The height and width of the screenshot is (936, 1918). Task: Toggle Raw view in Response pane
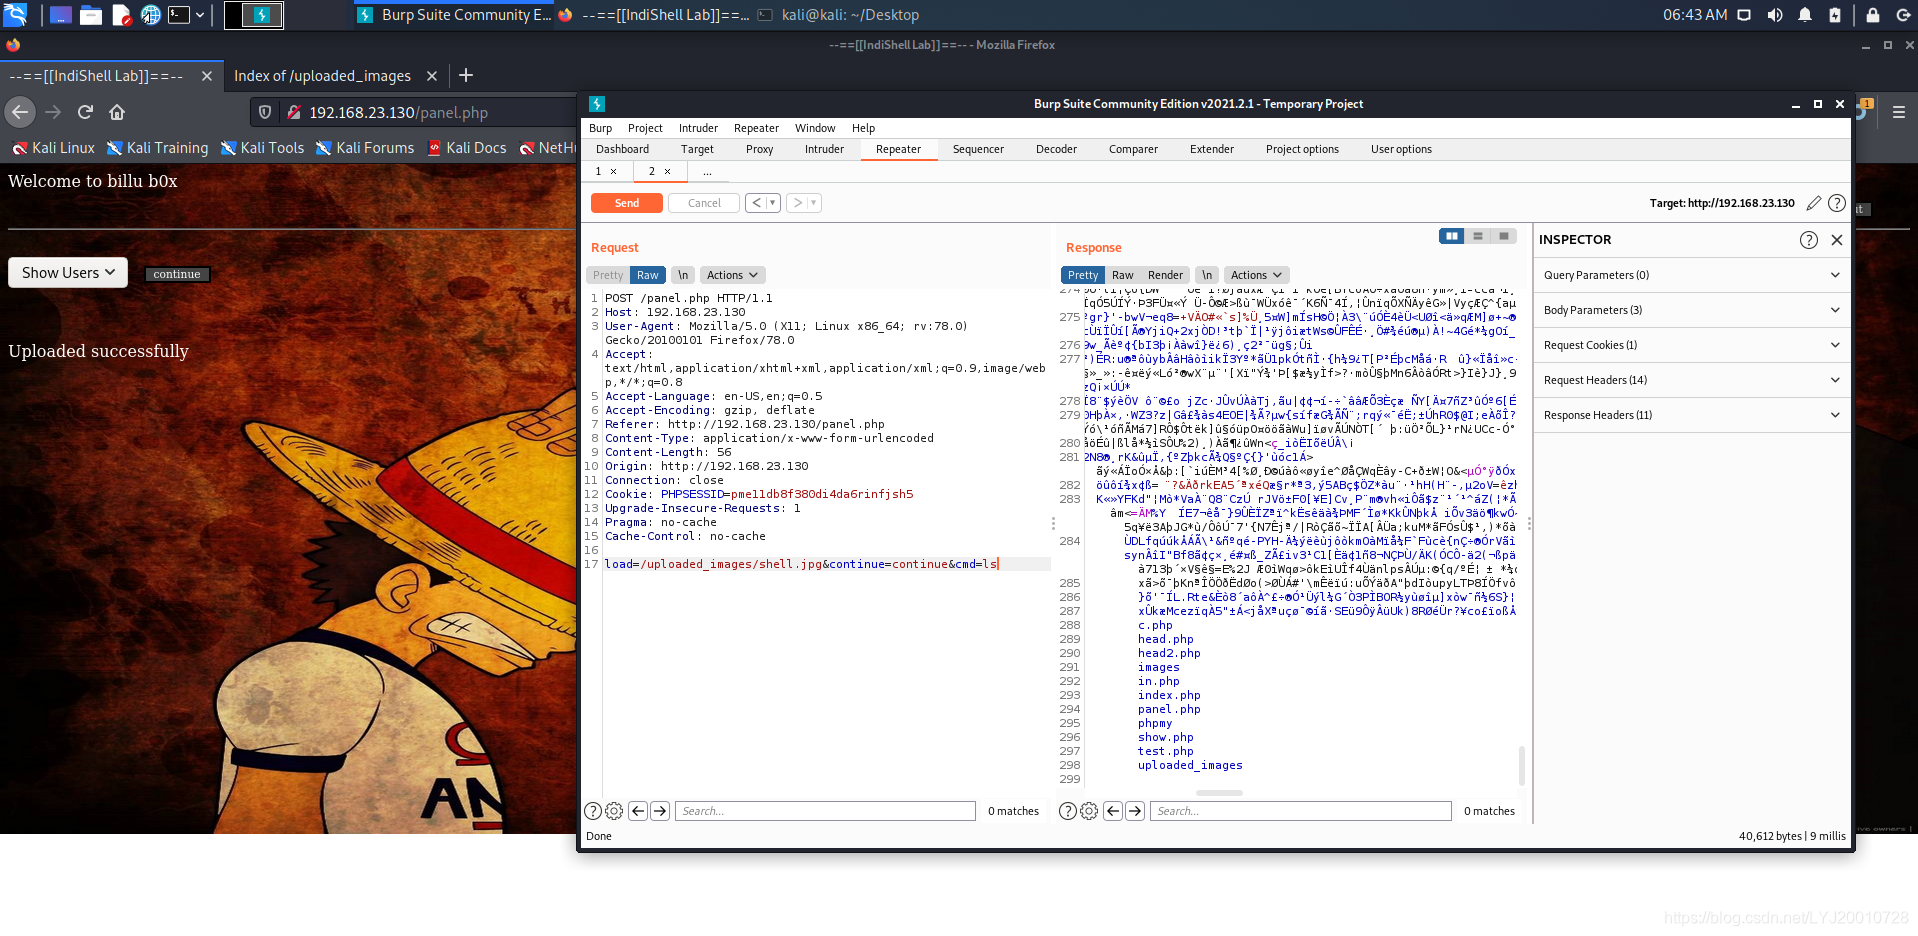pyautogui.click(x=1123, y=275)
